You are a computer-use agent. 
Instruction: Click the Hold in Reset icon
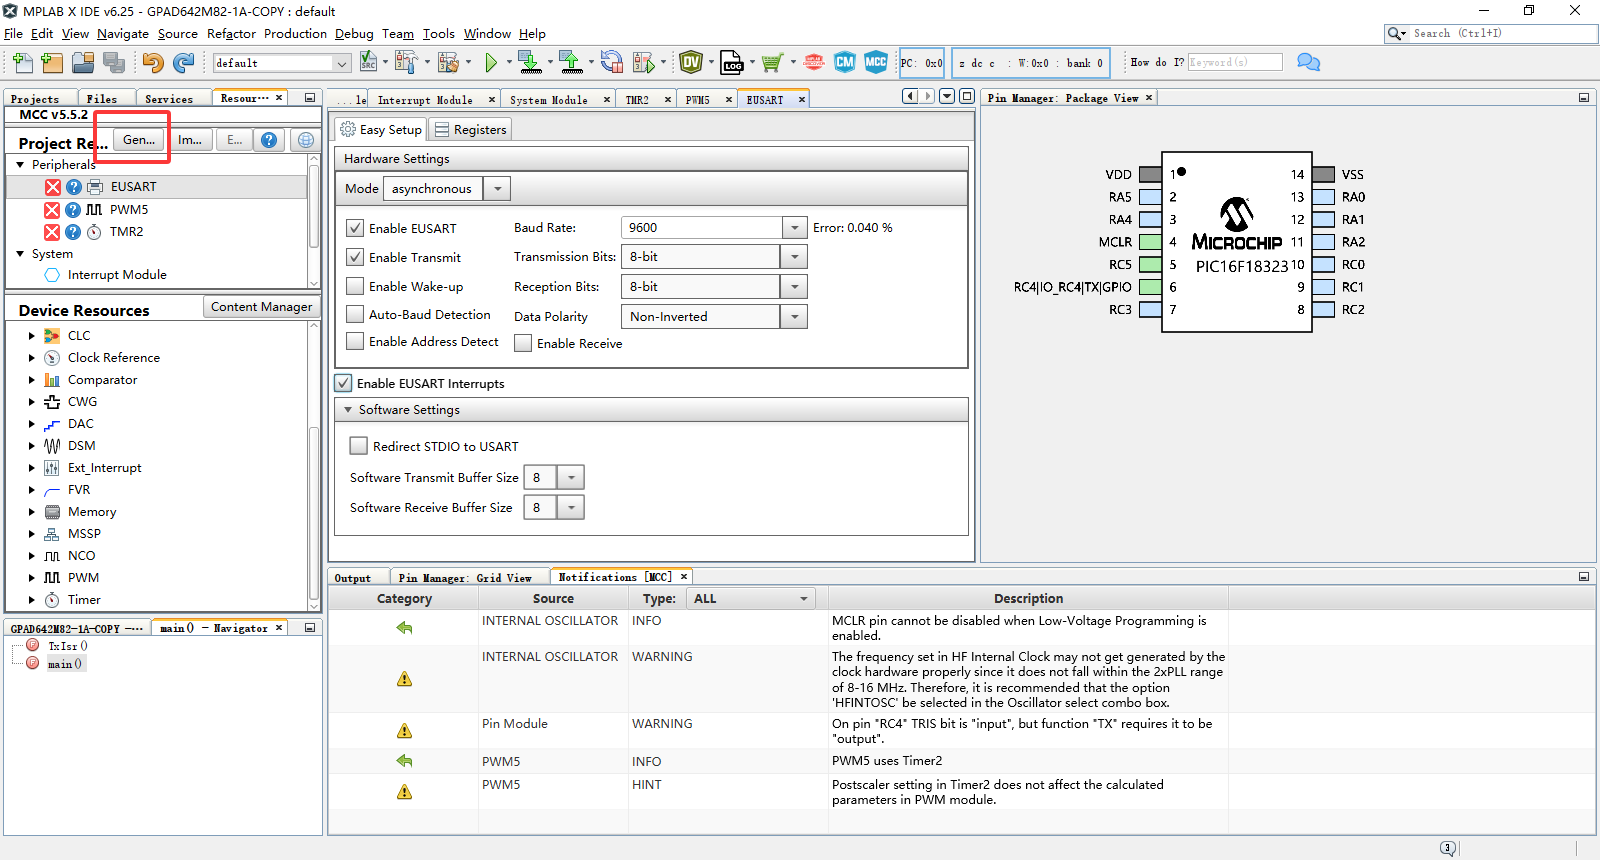pos(611,63)
